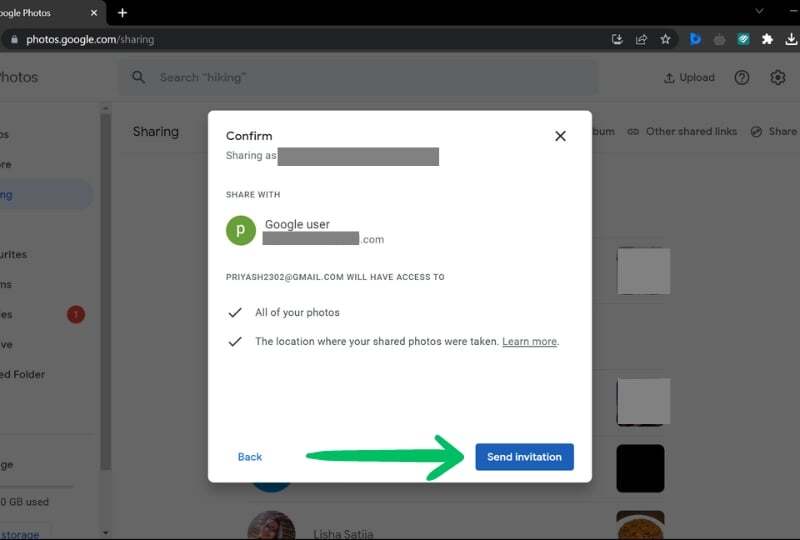Click 'All of your photos' text
This screenshot has height=540, width=800.
[x=297, y=312]
